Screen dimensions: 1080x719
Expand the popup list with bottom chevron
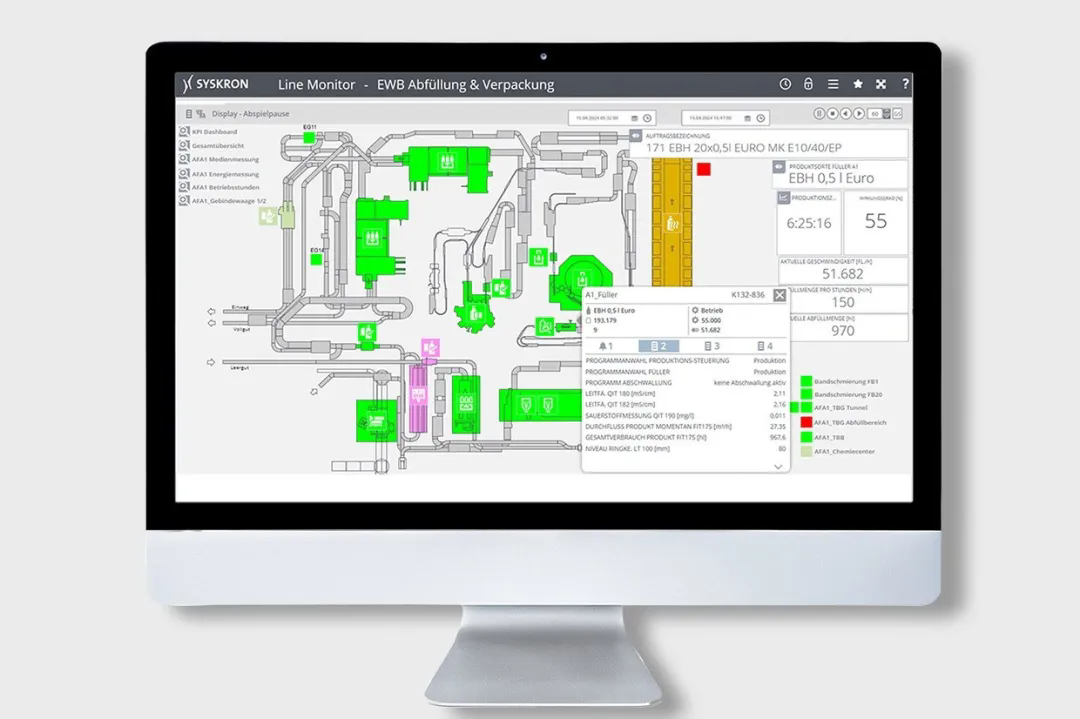(778, 466)
